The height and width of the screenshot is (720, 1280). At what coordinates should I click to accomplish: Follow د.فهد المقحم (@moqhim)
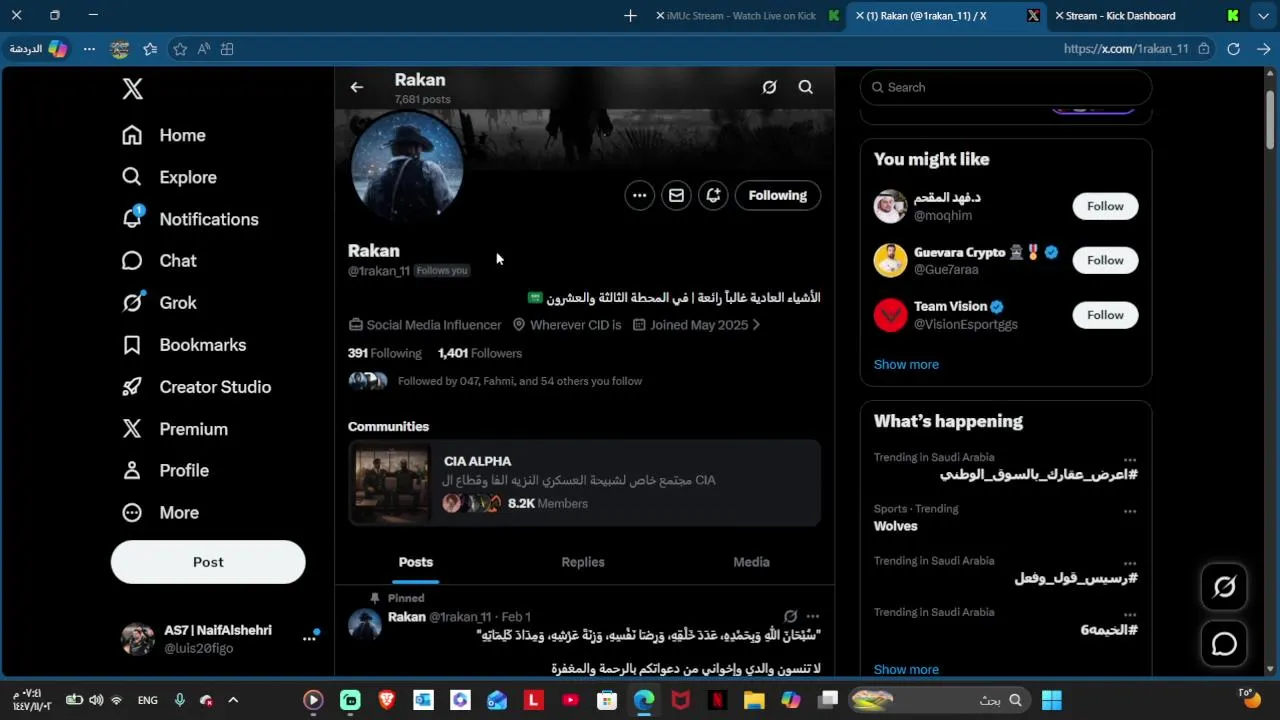(1105, 206)
